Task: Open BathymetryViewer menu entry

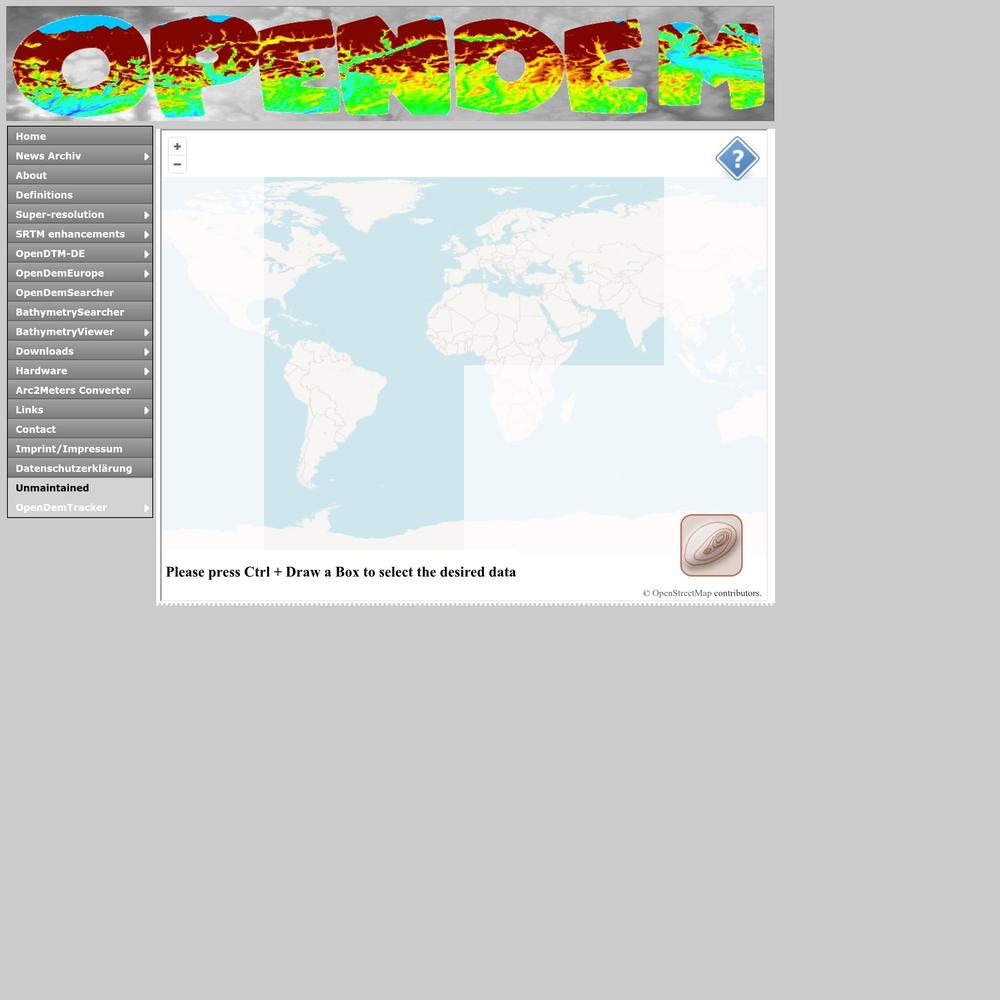Action: click(80, 332)
